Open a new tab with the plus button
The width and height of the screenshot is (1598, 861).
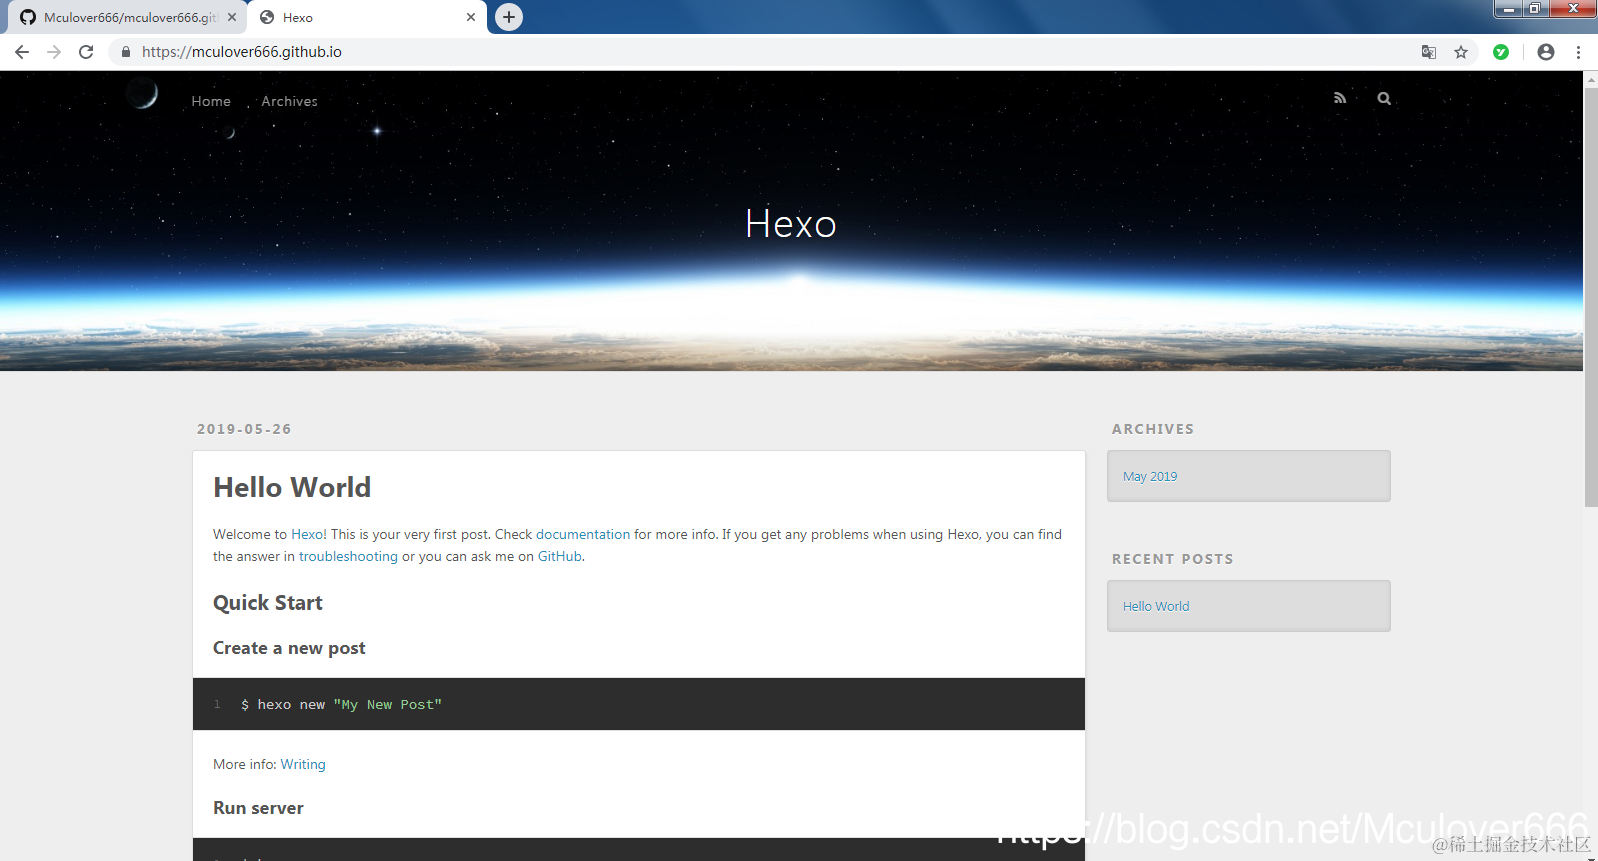[509, 17]
